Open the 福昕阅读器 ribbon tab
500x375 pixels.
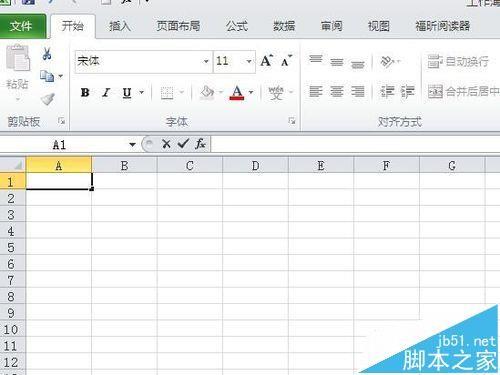point(443,26)
